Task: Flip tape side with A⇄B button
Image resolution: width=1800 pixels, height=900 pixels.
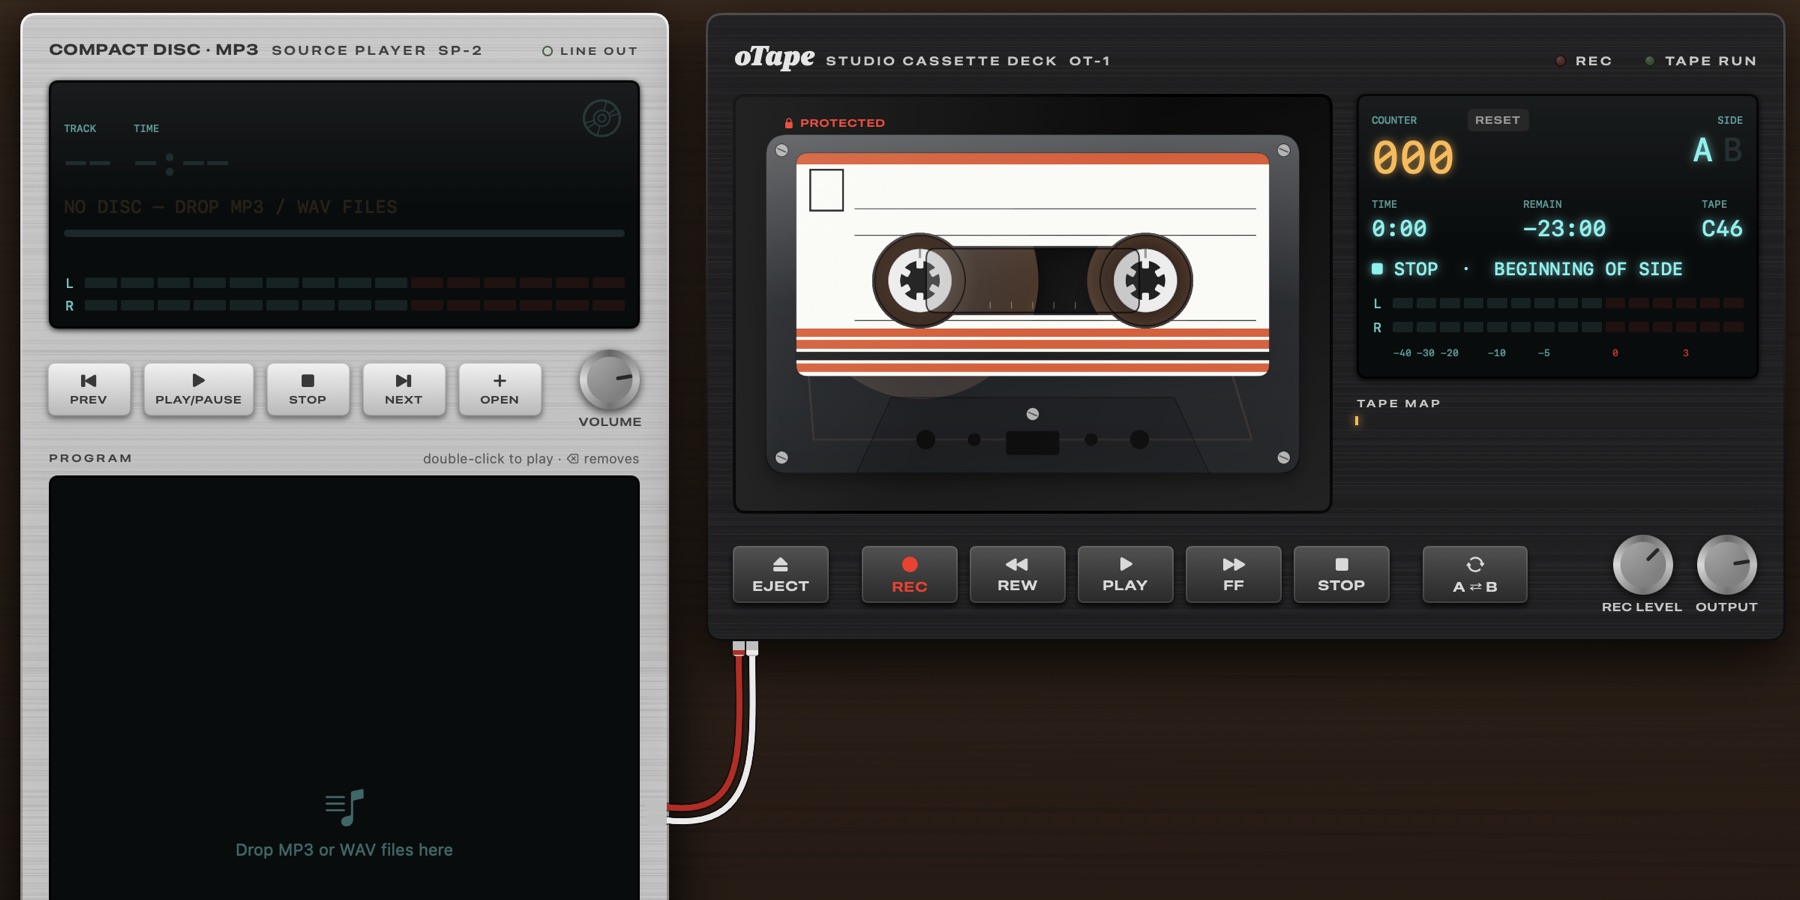Action: [1475, 575]
